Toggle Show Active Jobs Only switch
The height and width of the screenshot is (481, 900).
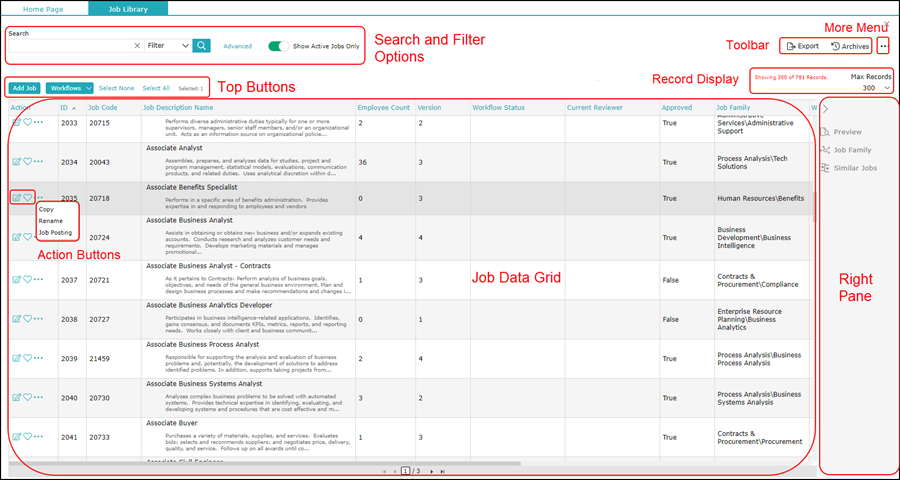coord(278,46)
